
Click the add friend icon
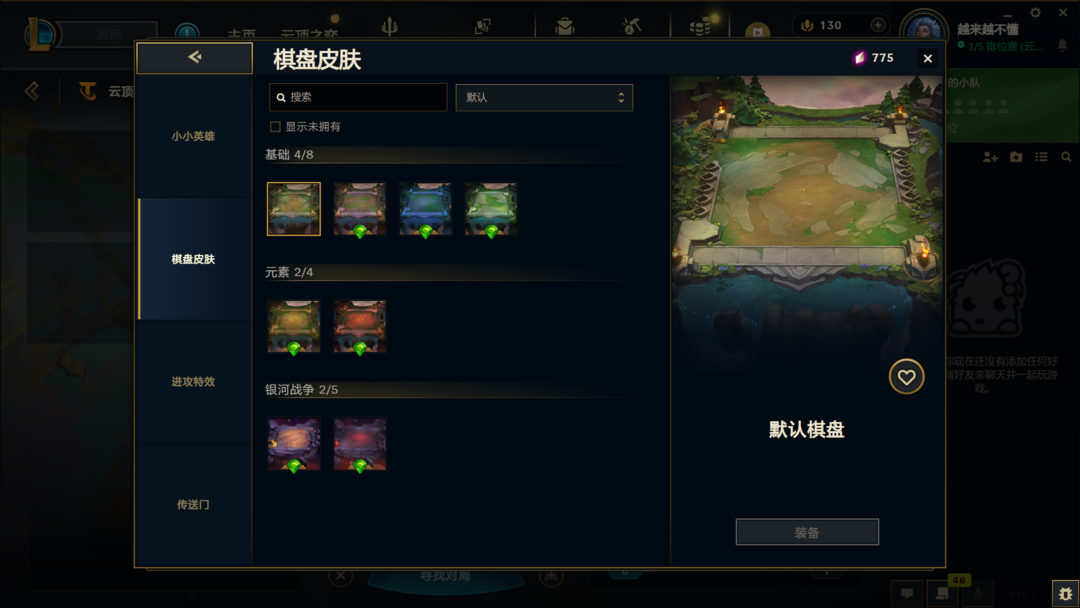coord(990,157)
